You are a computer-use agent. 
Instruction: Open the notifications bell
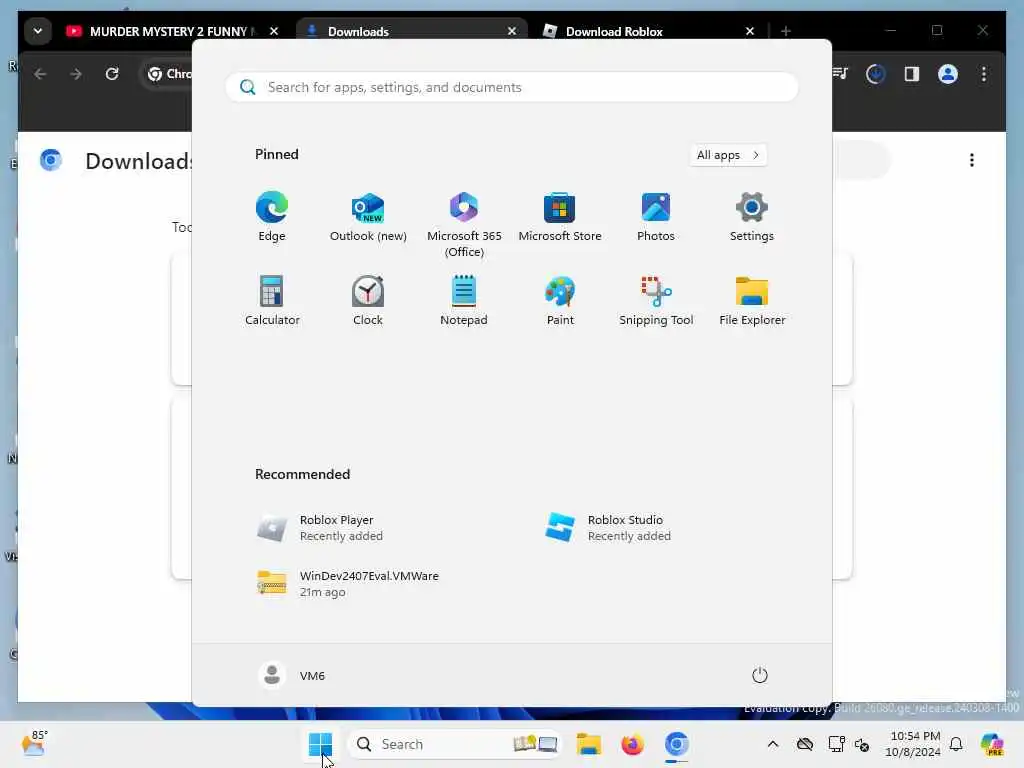[x=956, y=744]
